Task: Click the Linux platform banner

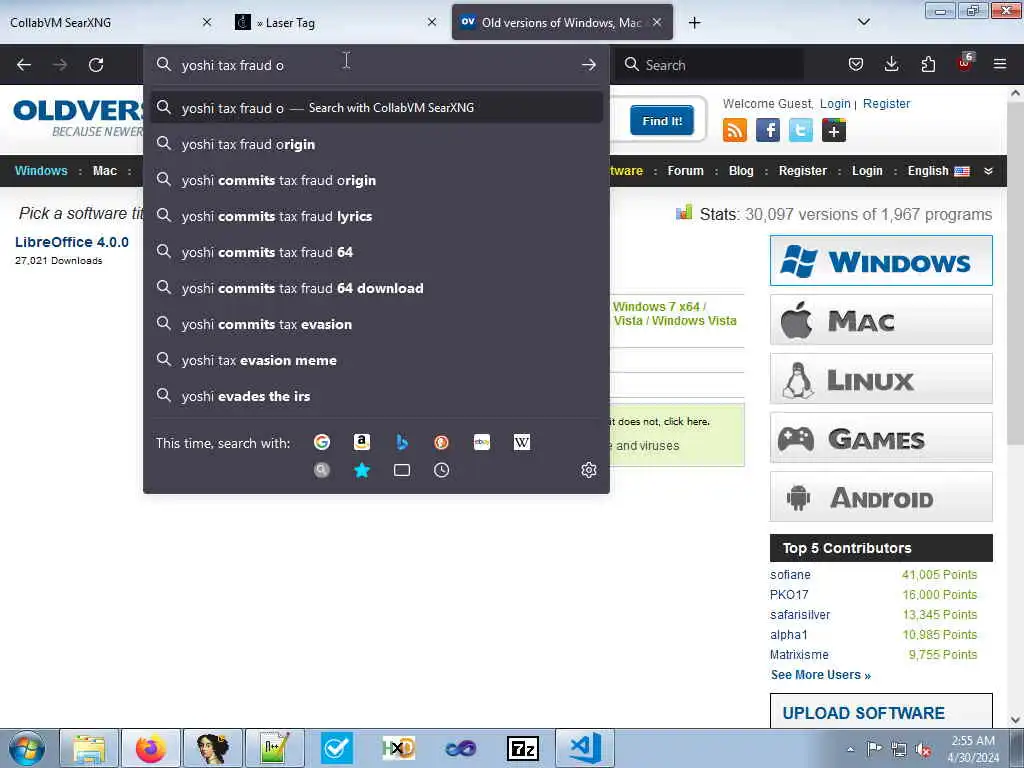Action: click(881, 379)
